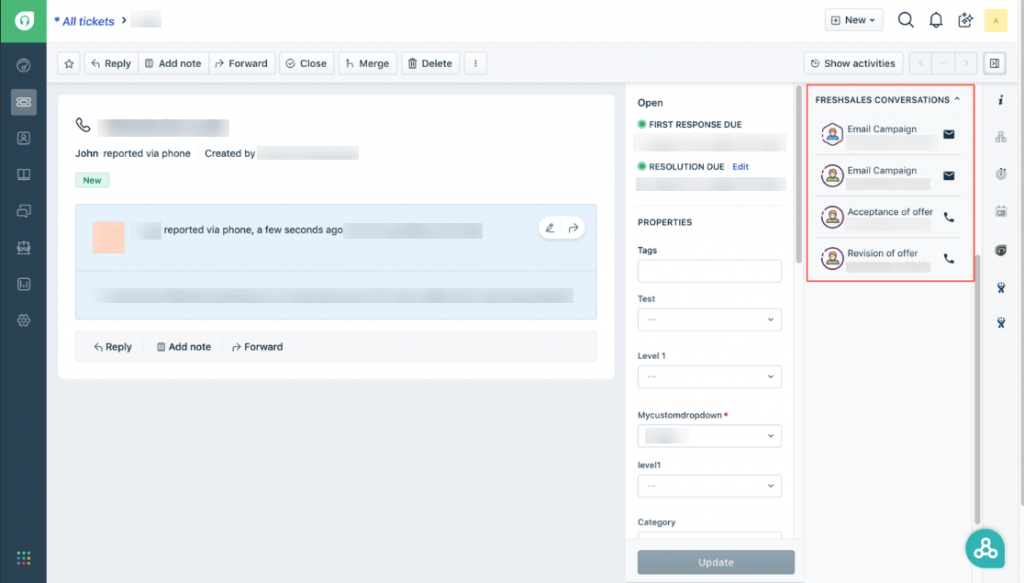
Task: Open the time tracking stopwatch icon
Action: [x=1001, y=173]
